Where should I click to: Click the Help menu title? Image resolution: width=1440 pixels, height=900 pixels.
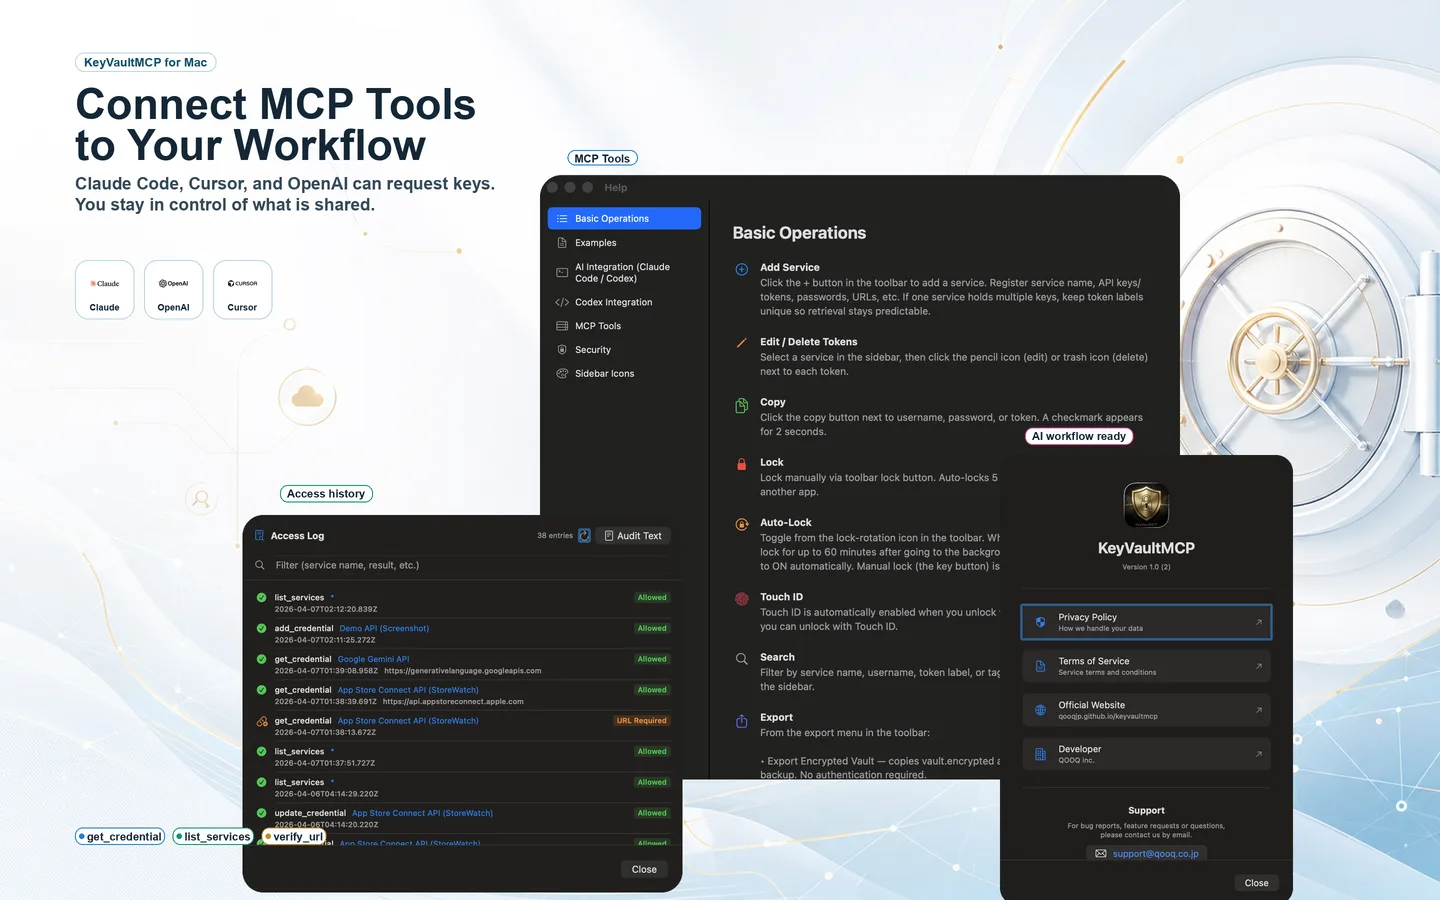point(615,188)
